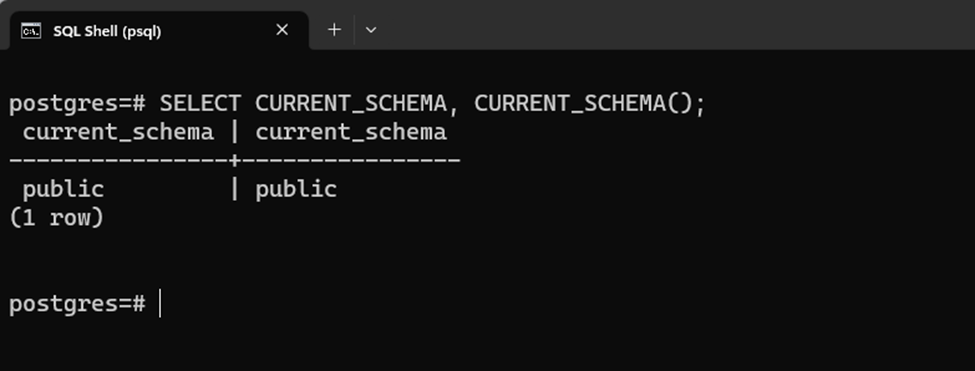The image size is (975, 371).
Task: Click the terminal icon in the psql tab
Action: tap(31, 30)
